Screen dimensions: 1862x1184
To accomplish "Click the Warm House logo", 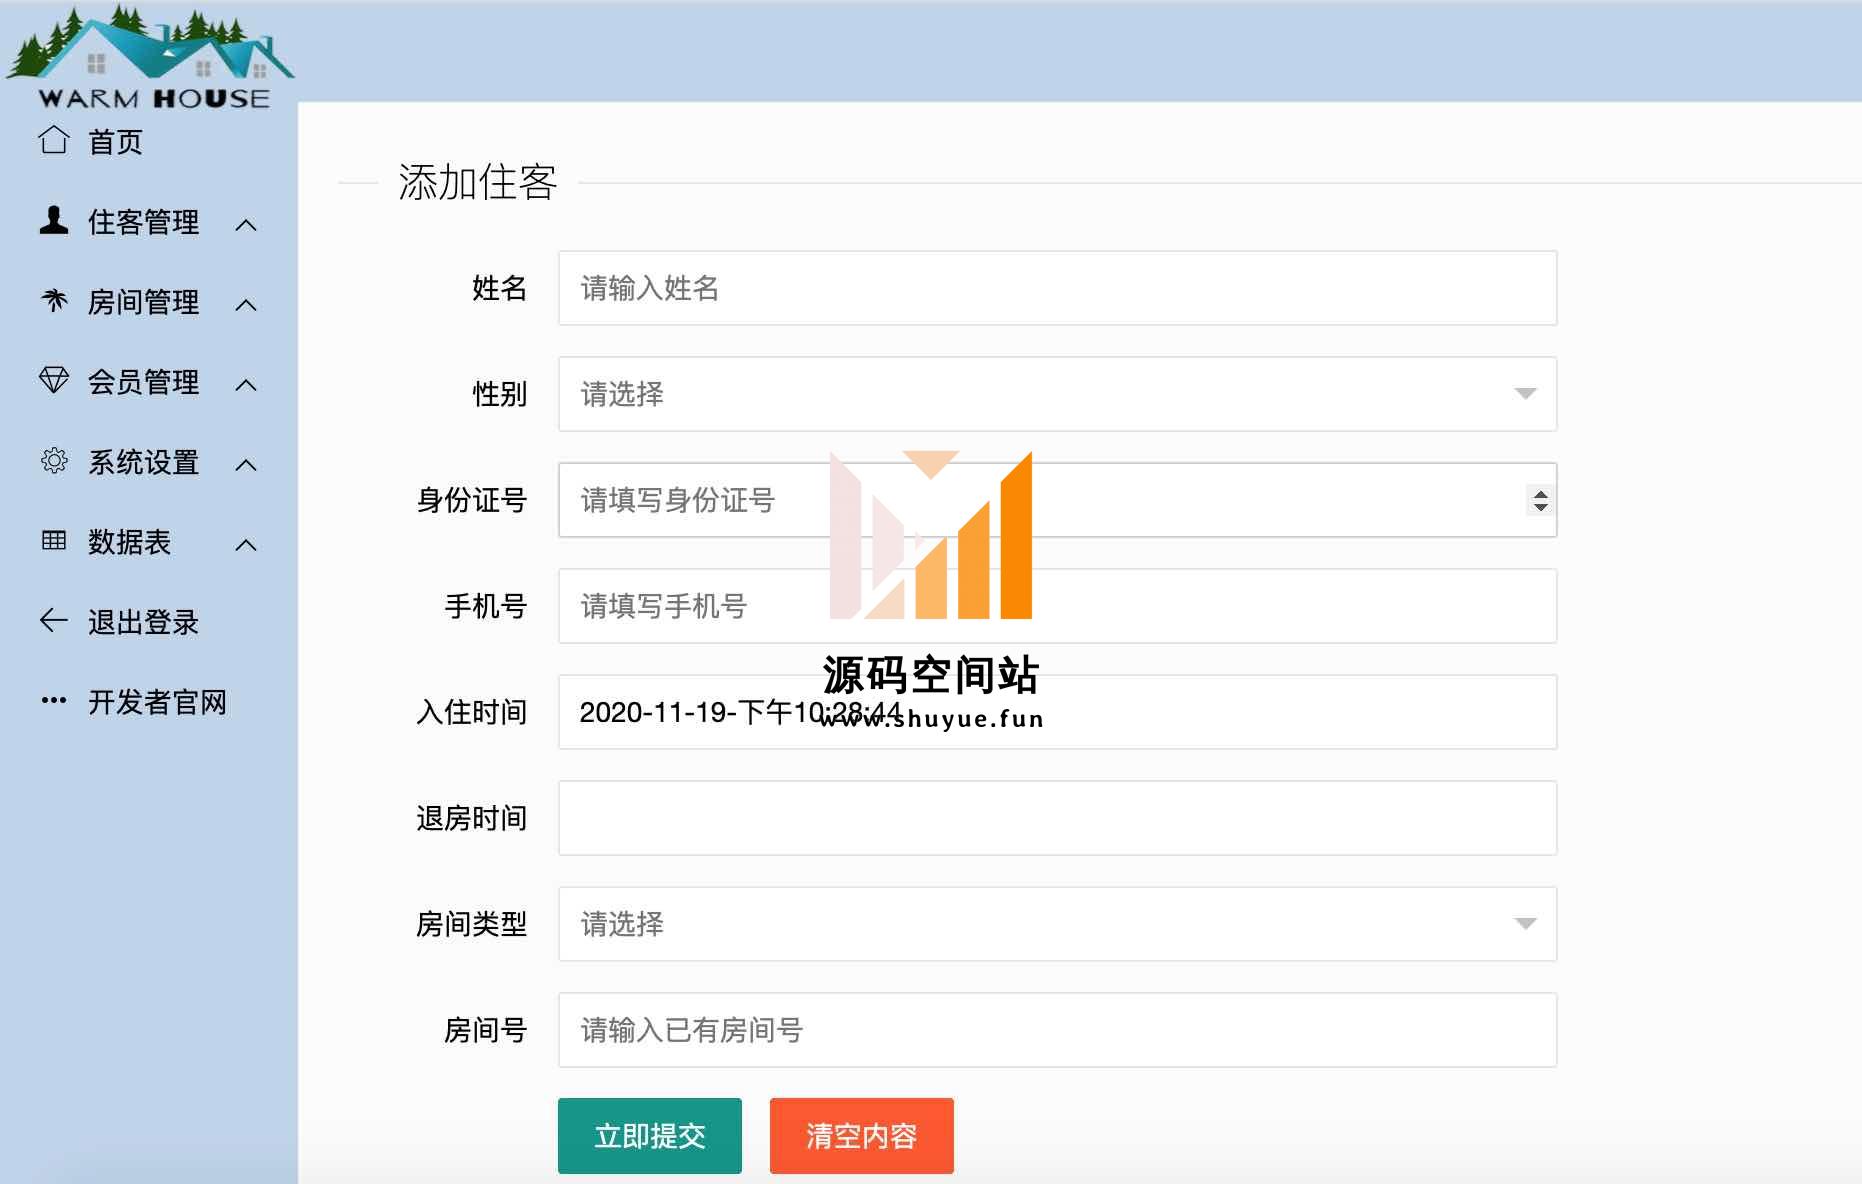I will tap(150, 56).
